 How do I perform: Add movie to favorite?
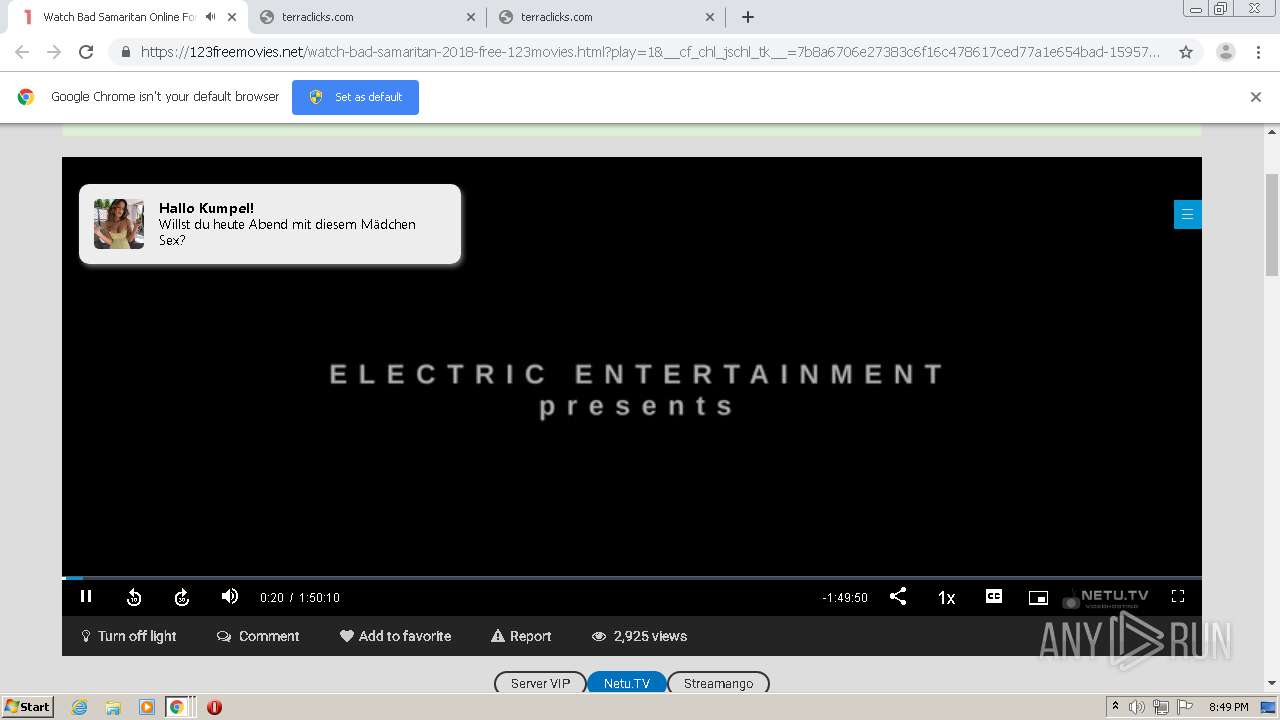[395, 636]
